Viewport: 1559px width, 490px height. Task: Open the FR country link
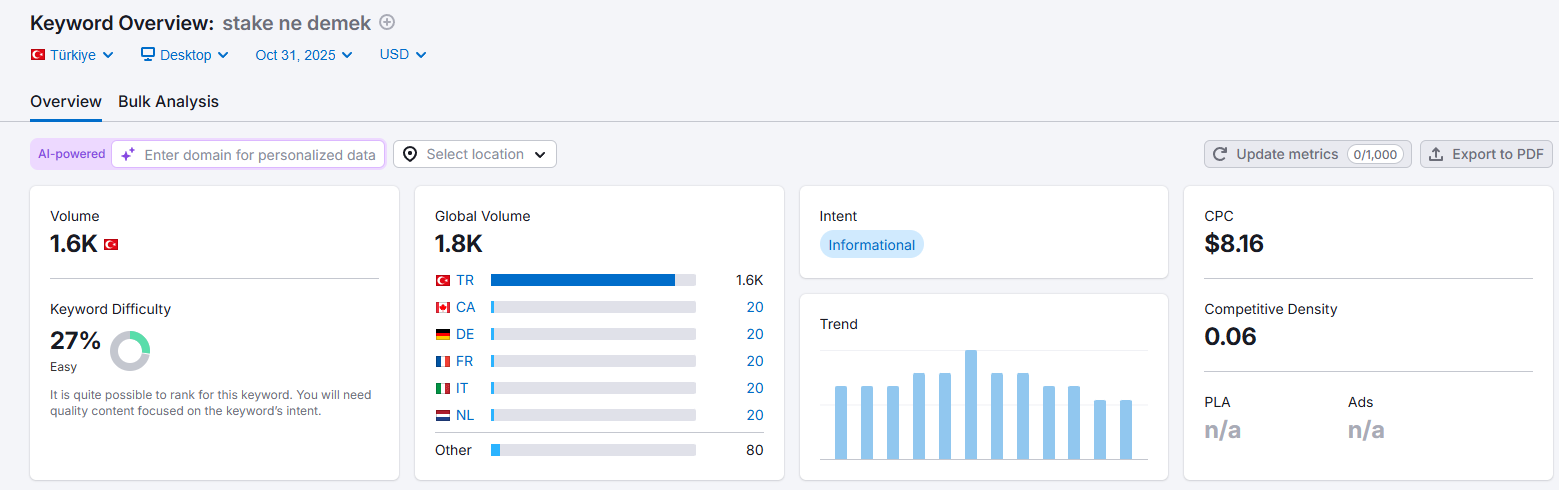pos(465,361)
